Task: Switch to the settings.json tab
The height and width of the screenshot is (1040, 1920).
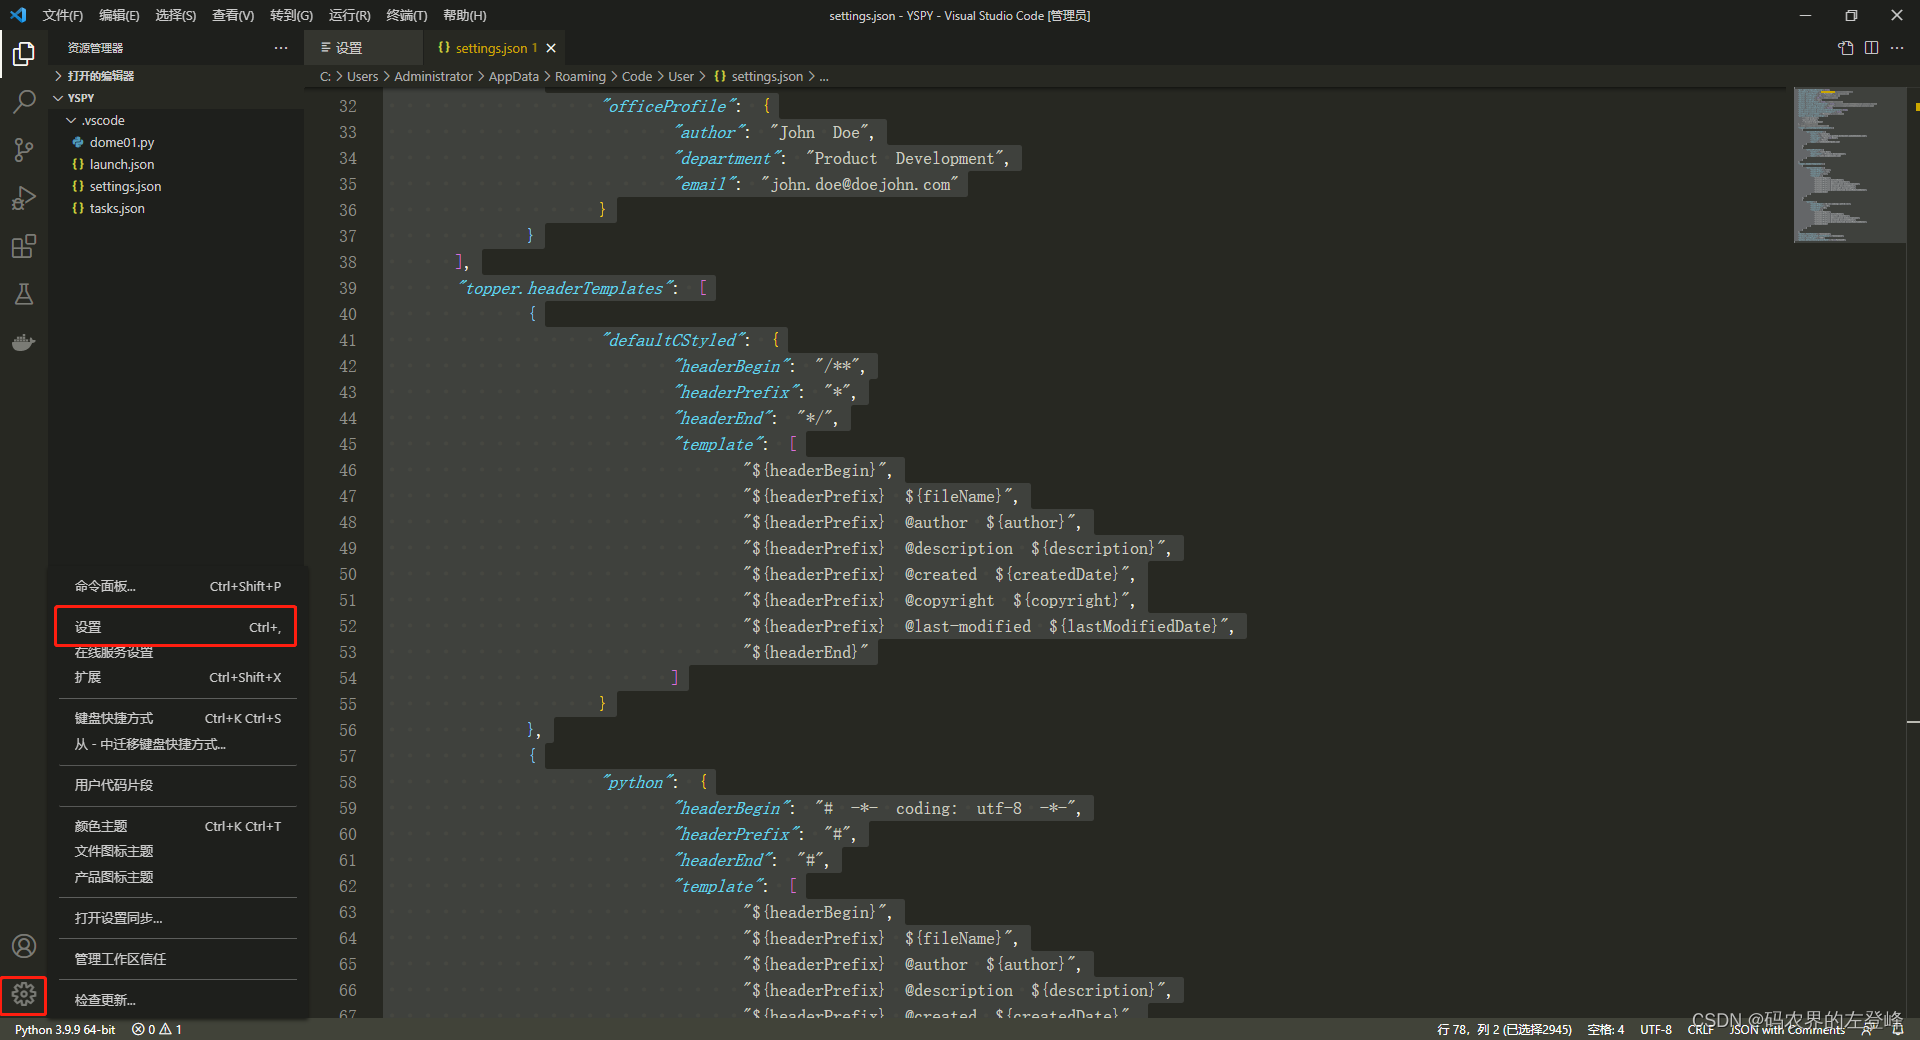Action: pyautogui.click(x=490, y=48)
